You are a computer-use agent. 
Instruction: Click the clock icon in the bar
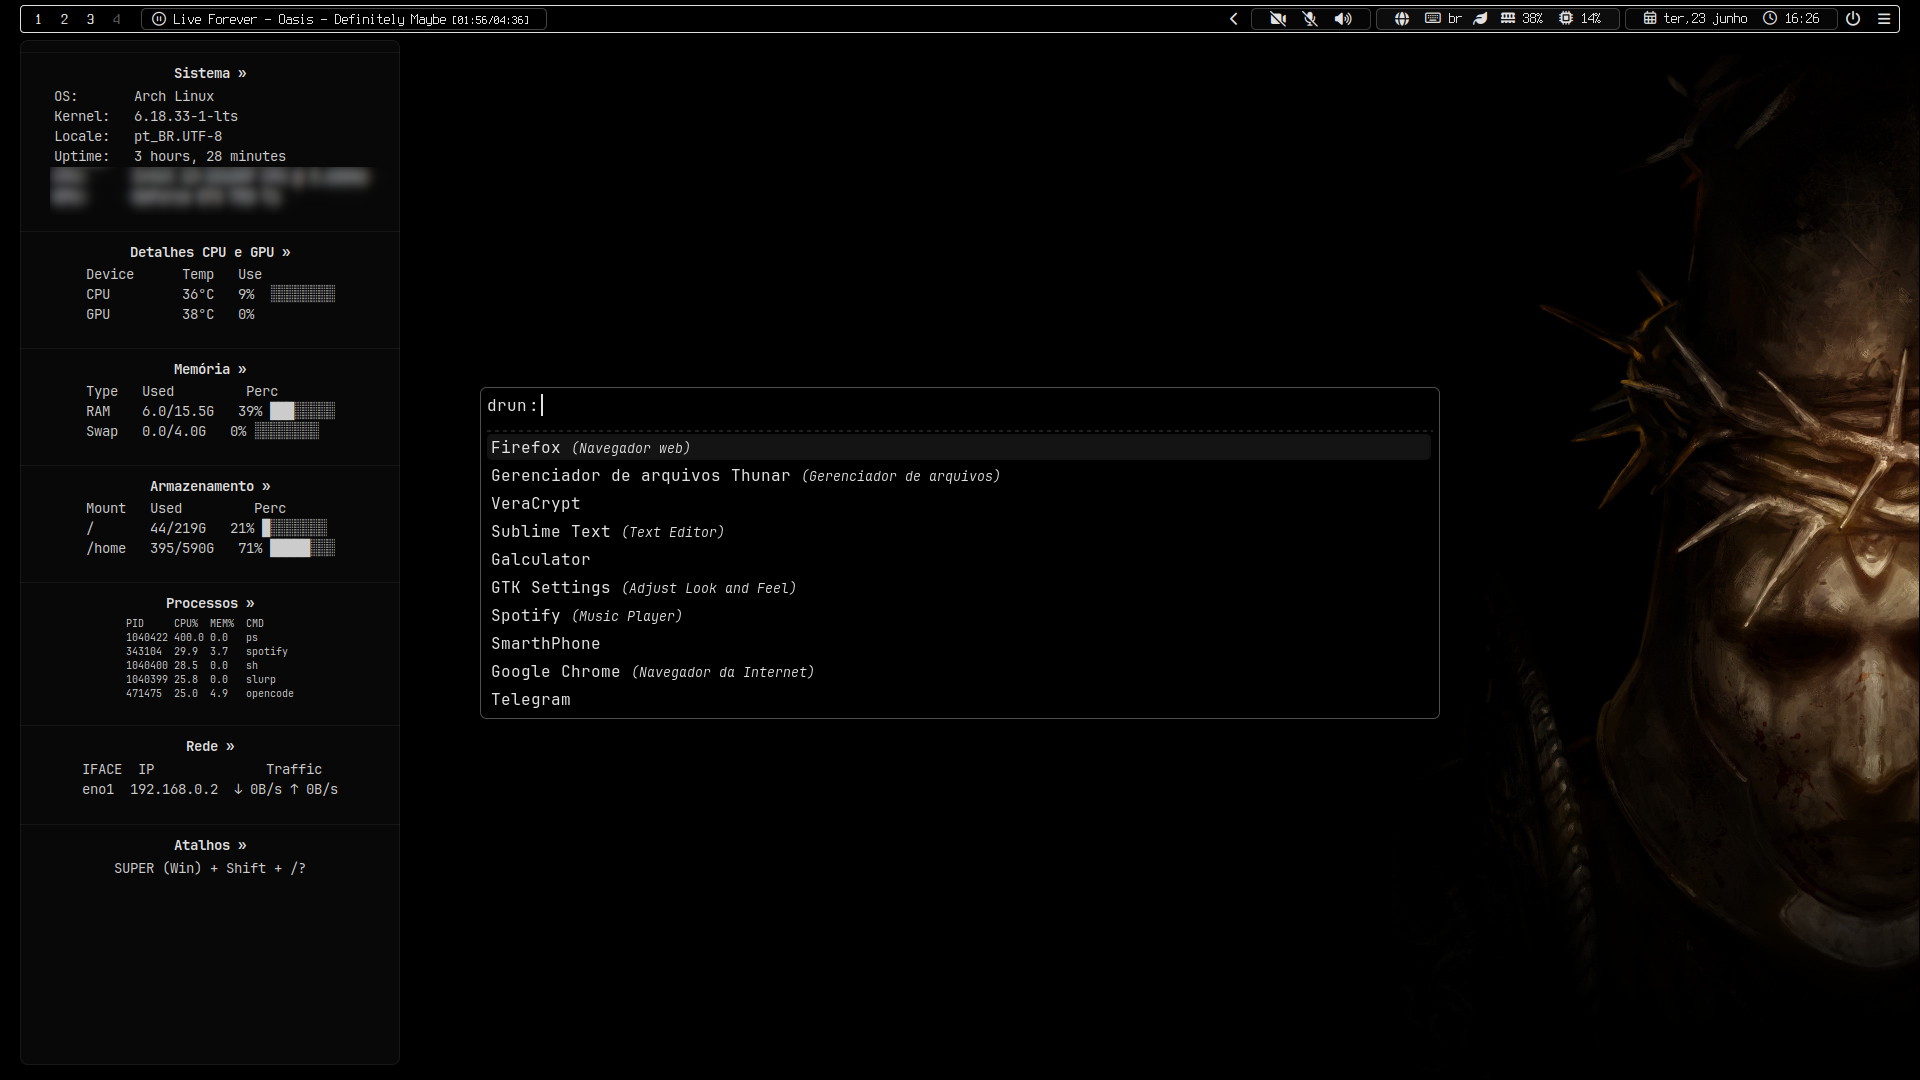click(1770, 19)
